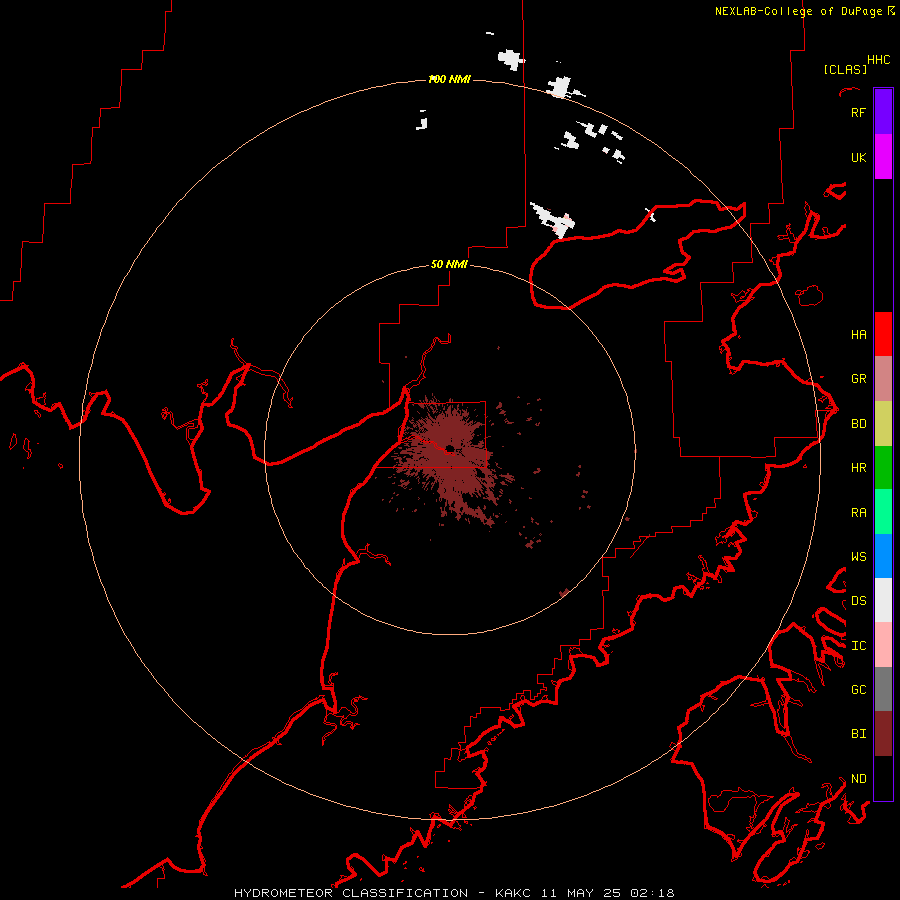The height and width of the screenshot is (900, 900).
Task: Click the DS white legend swatch
Action: point(883,600)
